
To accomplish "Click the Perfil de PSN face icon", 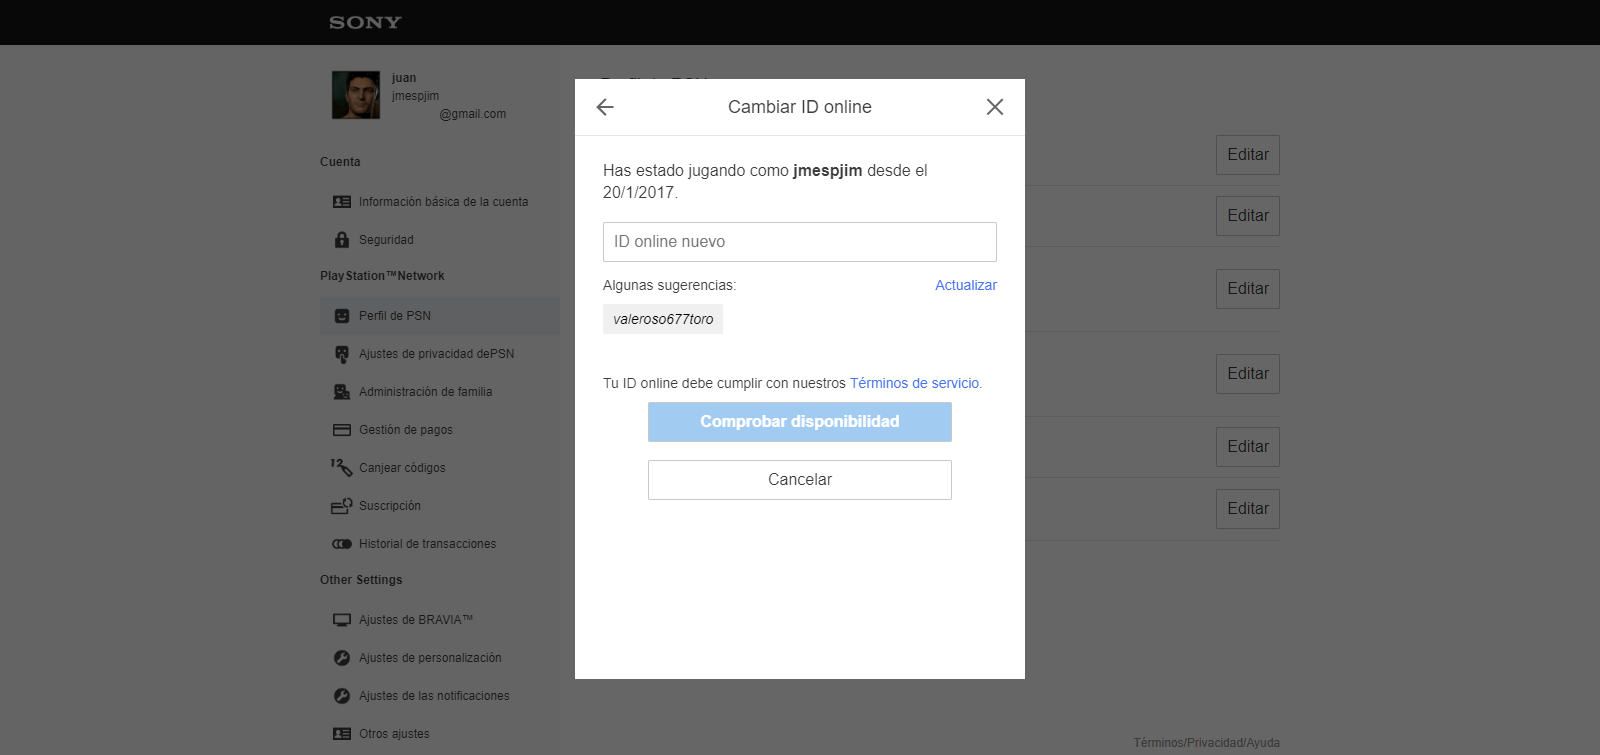I will point(342,316).
